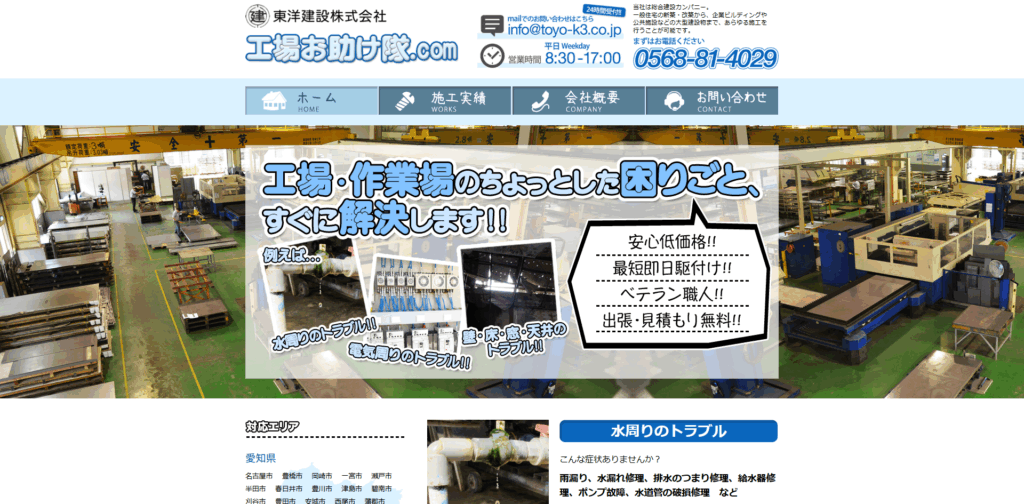Click the 一宮市 area link
This screenshot has width=1024, height=504.
point(351,476)
